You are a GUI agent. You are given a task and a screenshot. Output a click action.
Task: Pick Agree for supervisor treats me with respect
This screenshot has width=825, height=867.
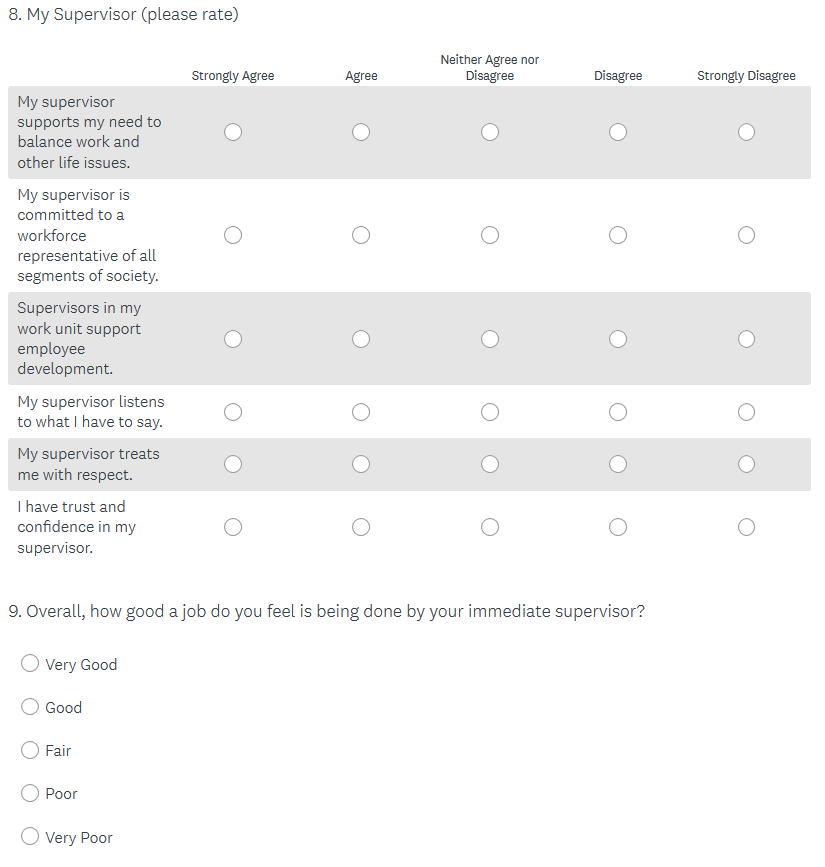click(x=361, y=464)
